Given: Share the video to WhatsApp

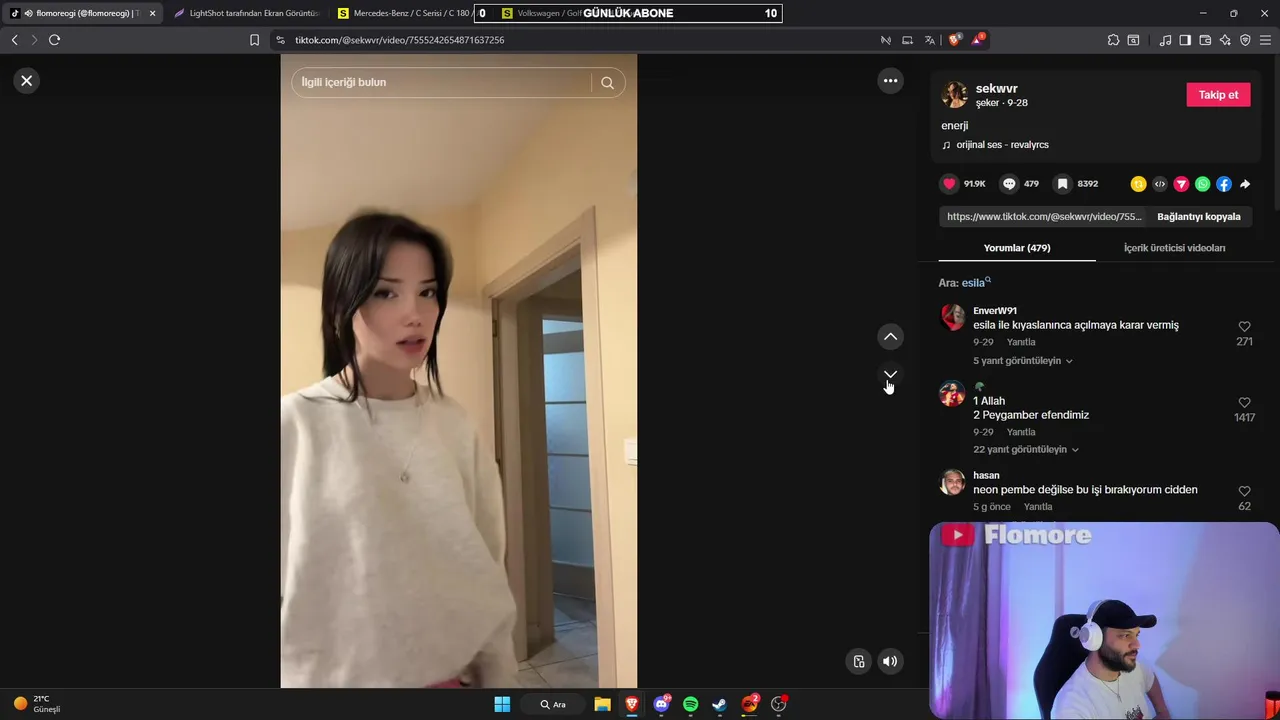Looking at the screenshot, I should point(1202,184).
